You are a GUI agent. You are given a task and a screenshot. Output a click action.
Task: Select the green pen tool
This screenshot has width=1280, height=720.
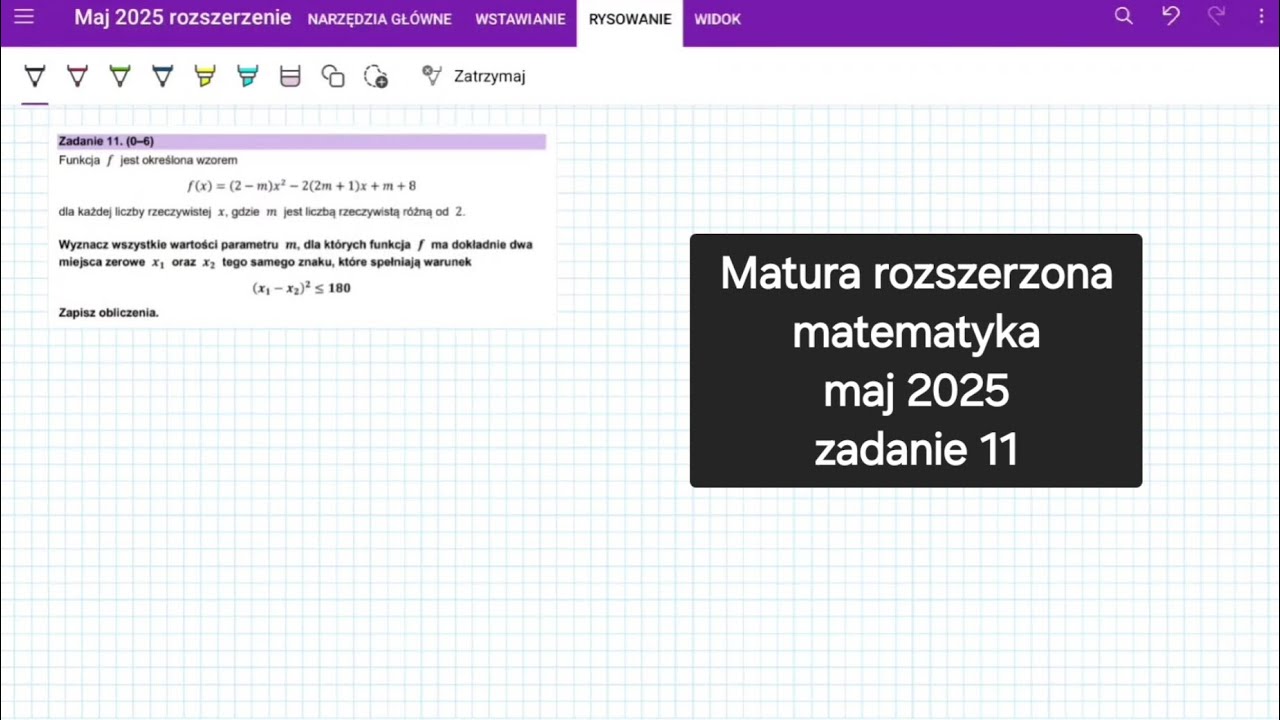(x=120, y=76)
